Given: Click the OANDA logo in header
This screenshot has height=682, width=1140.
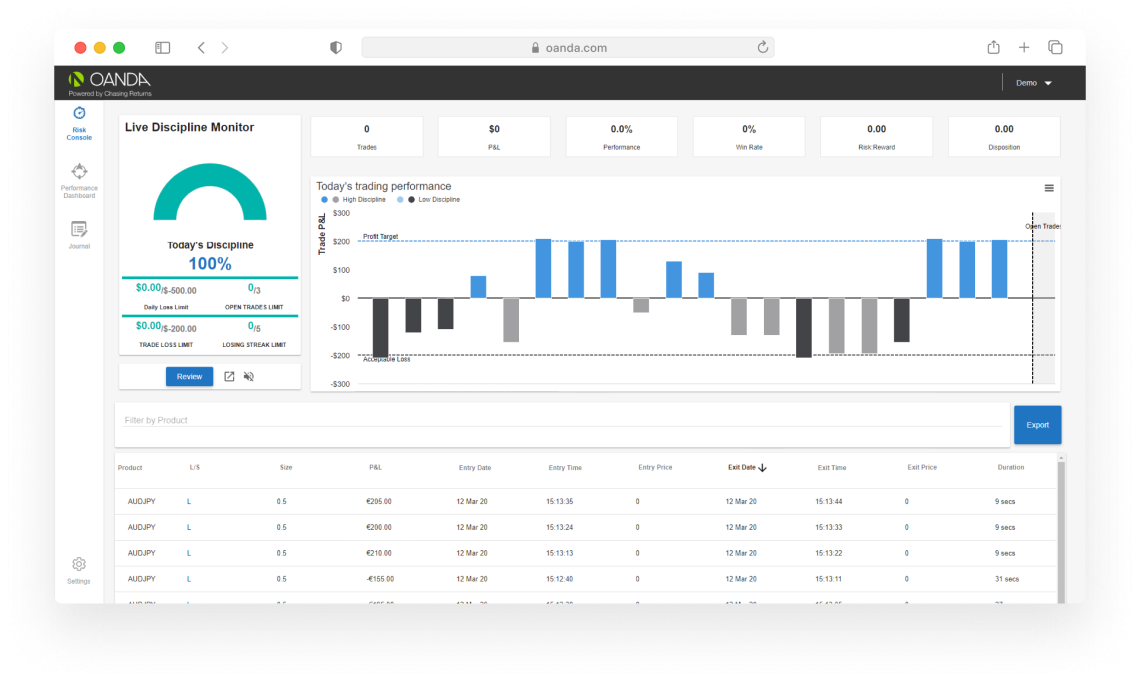Looking at the screenshot, I should click(110, 81).
